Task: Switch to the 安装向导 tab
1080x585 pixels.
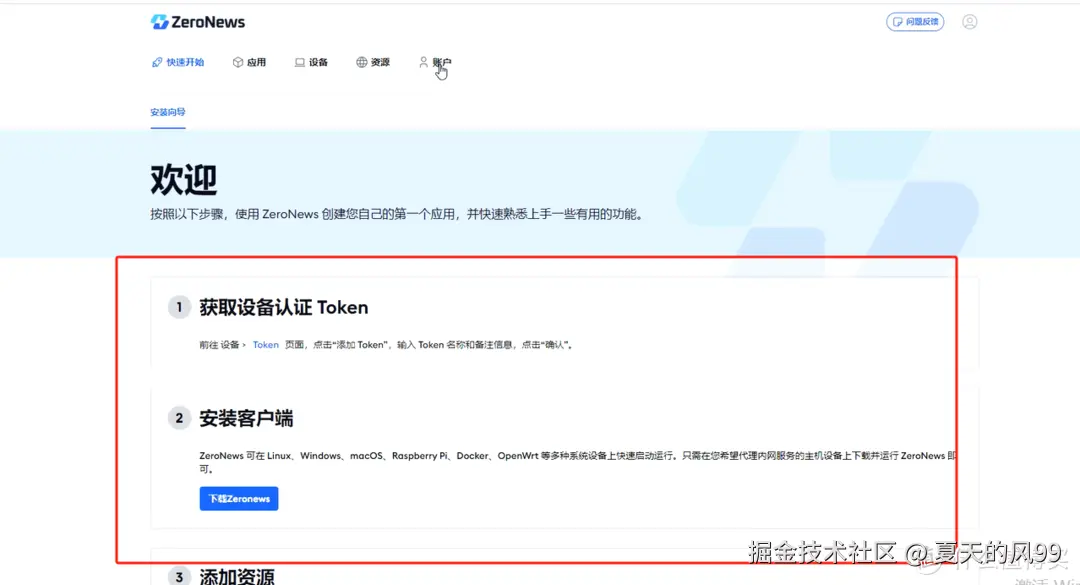Action: (167, 112)
